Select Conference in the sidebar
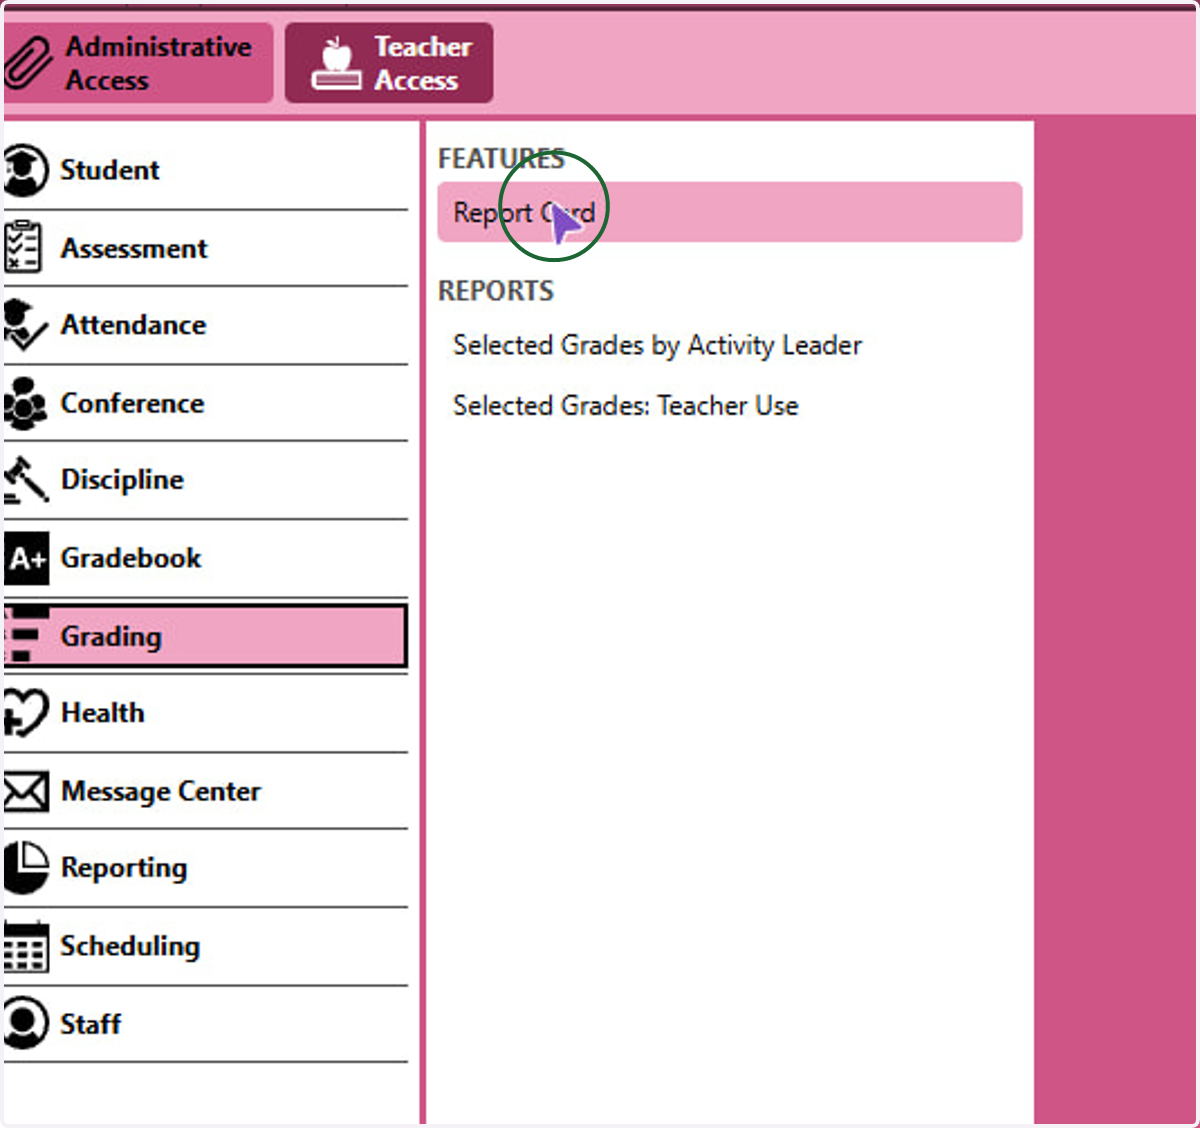 (x=206, y=403)
